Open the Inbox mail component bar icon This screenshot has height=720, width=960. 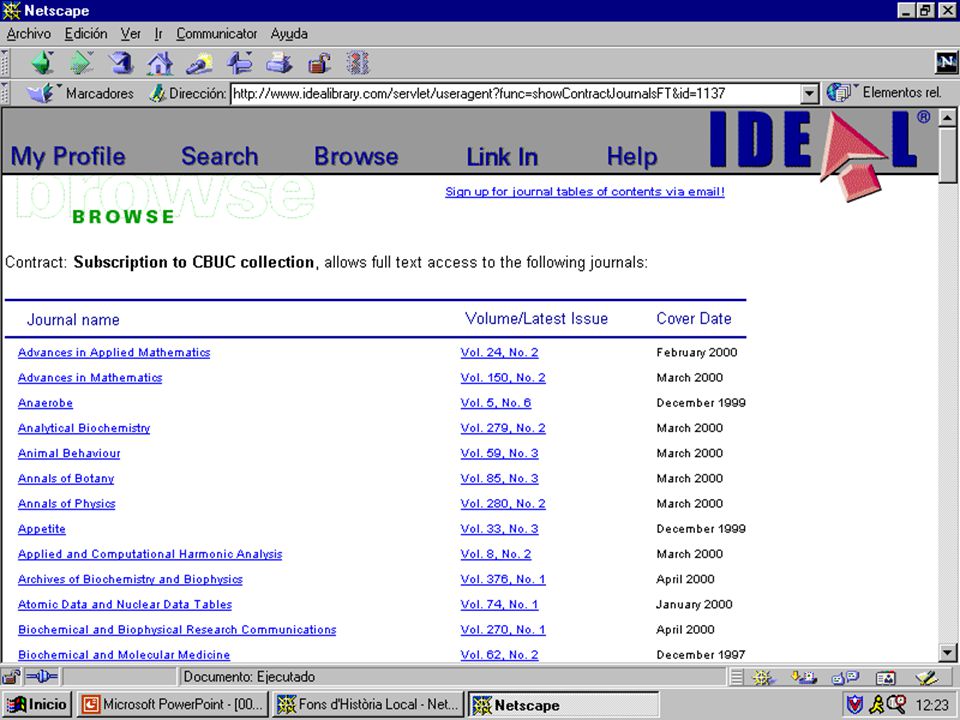pos(803,678)
